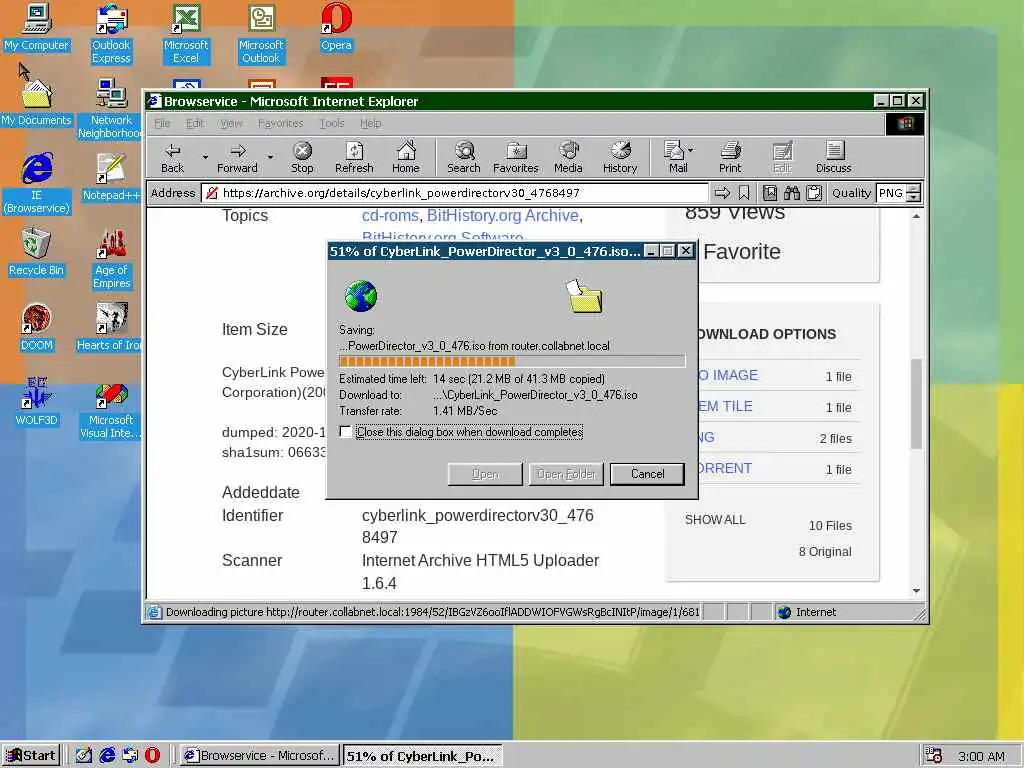Open the History toolbar icon
This screenshot has width=1024, height=768.
[620, 157]
